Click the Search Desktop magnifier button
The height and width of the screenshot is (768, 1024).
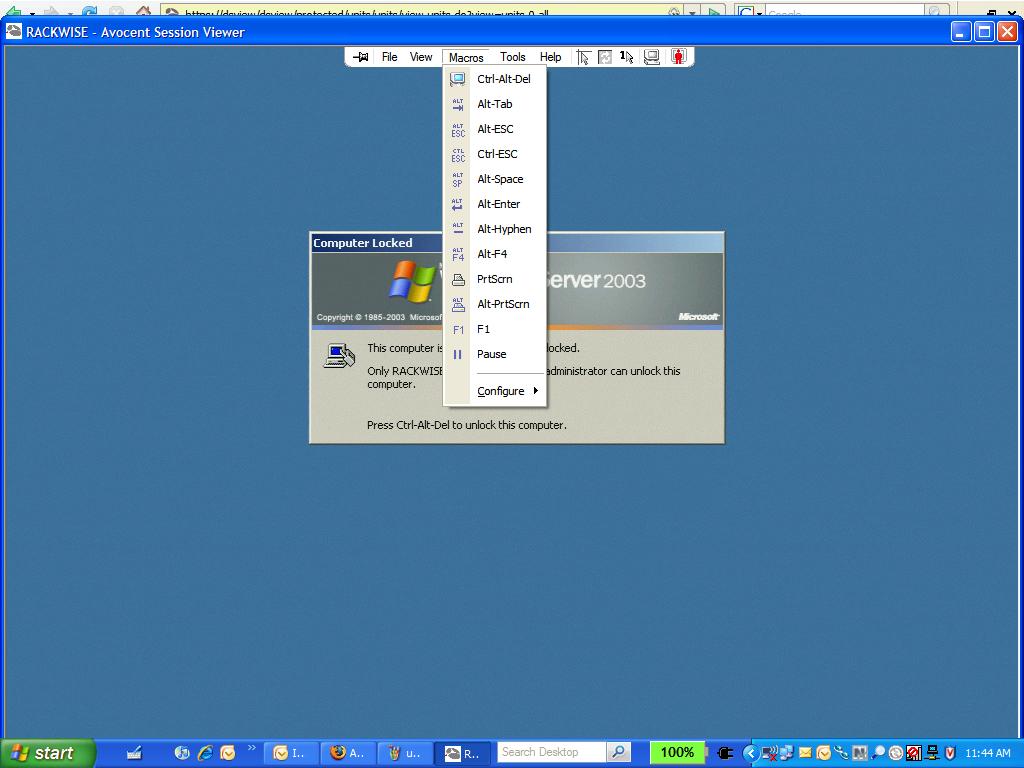click(619, 752)
